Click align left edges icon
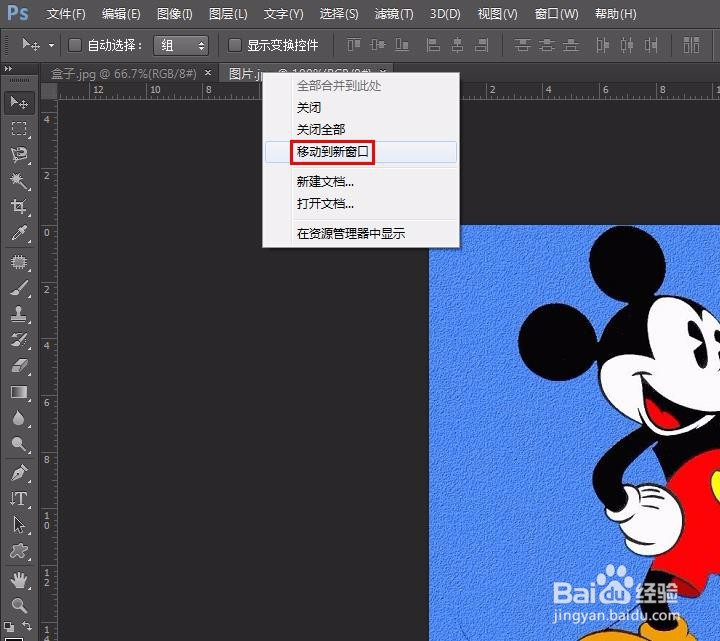The image size is (720, 641). coord(433,45)
